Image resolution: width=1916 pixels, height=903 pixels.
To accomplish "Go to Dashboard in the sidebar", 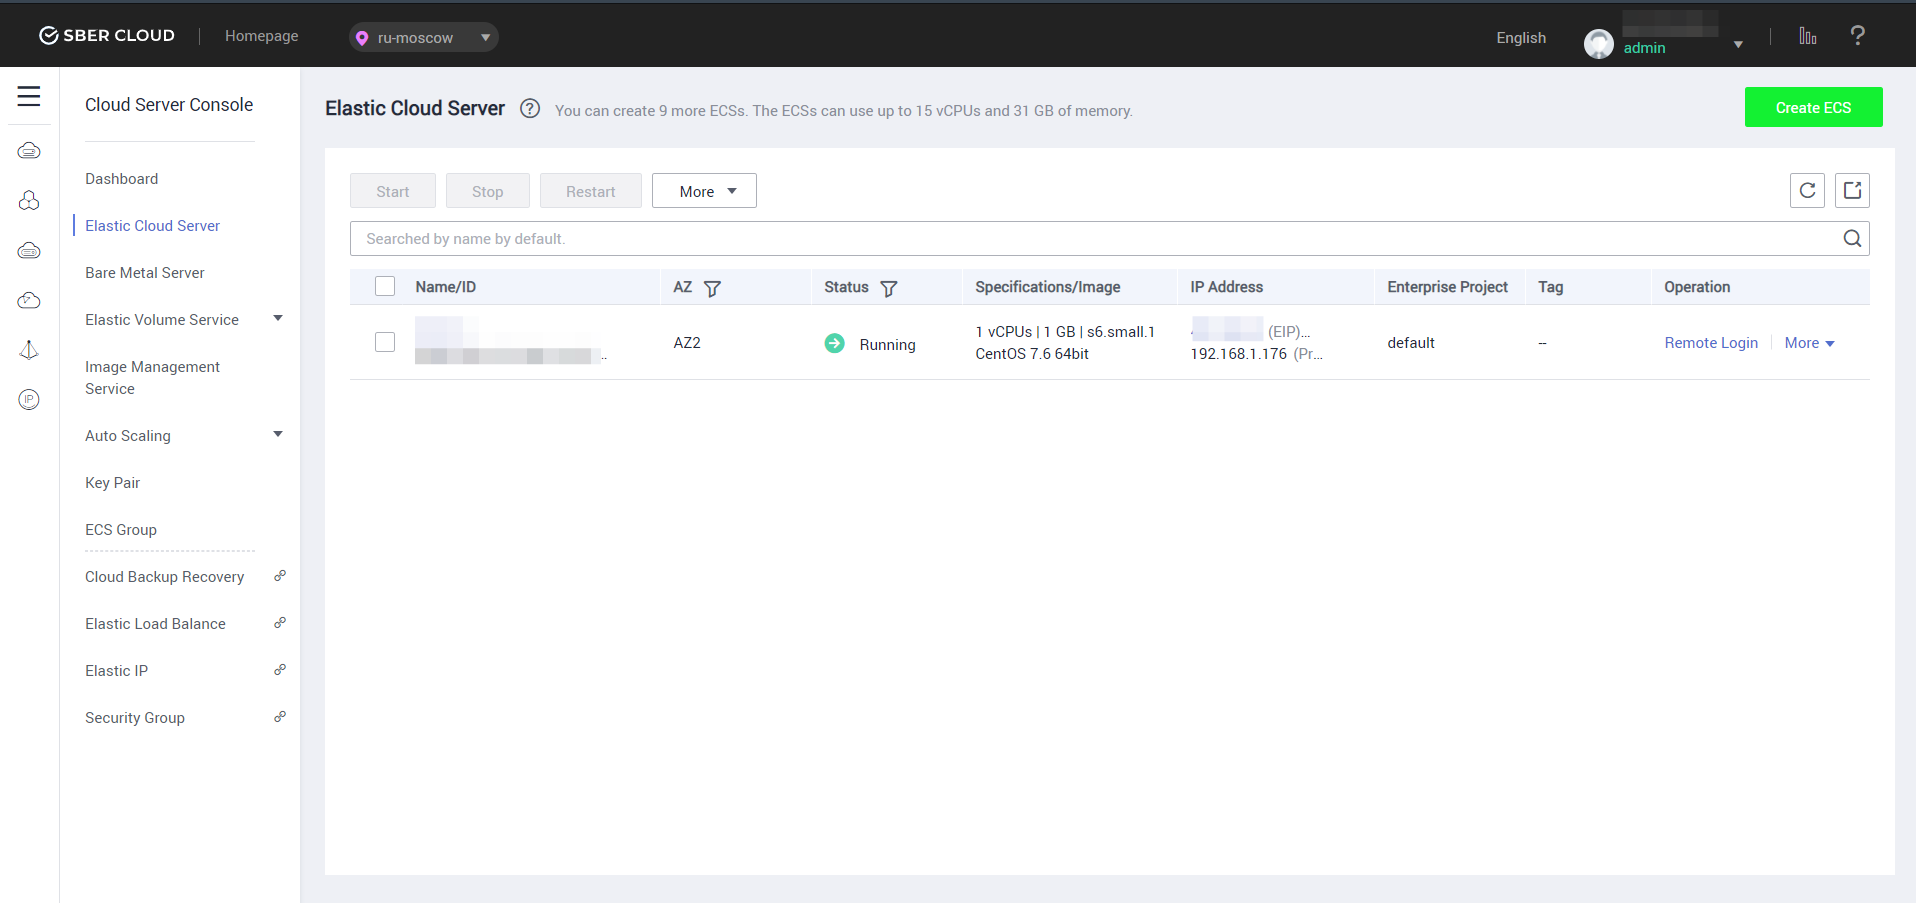I will (x=121, y=179).
